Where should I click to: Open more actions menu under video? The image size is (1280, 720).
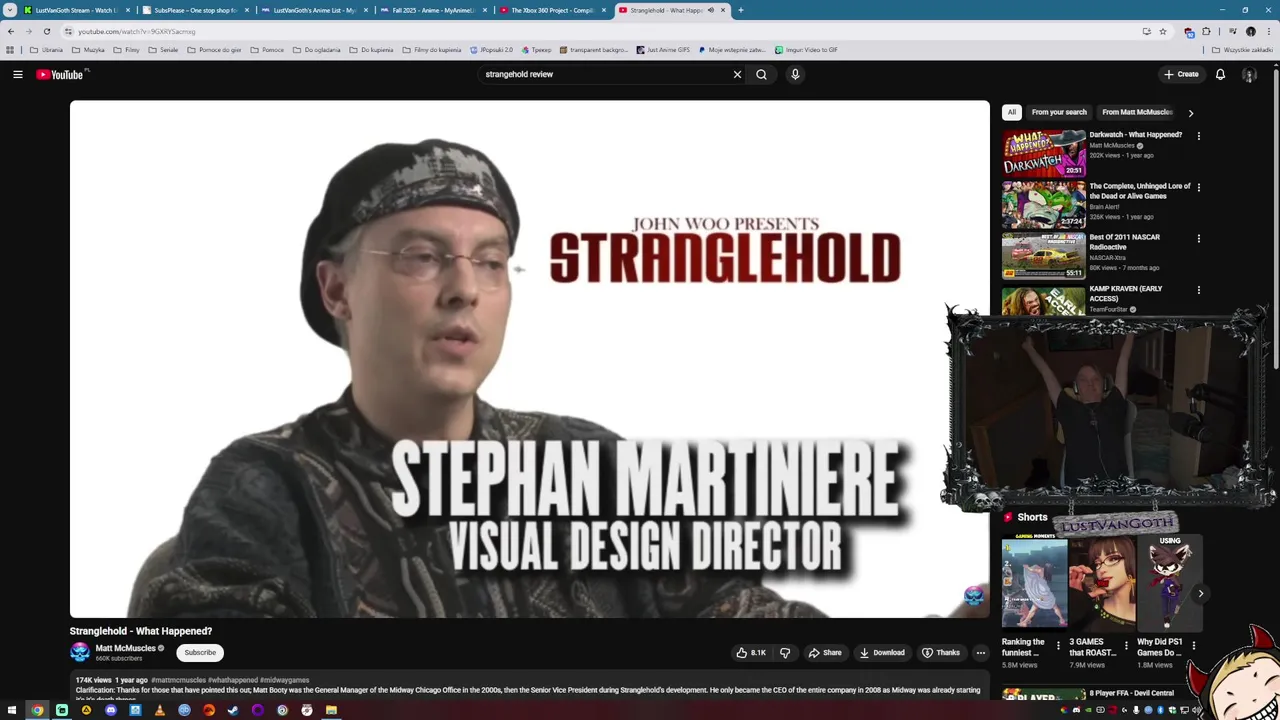pyautogui.click(x=980, y=652)
